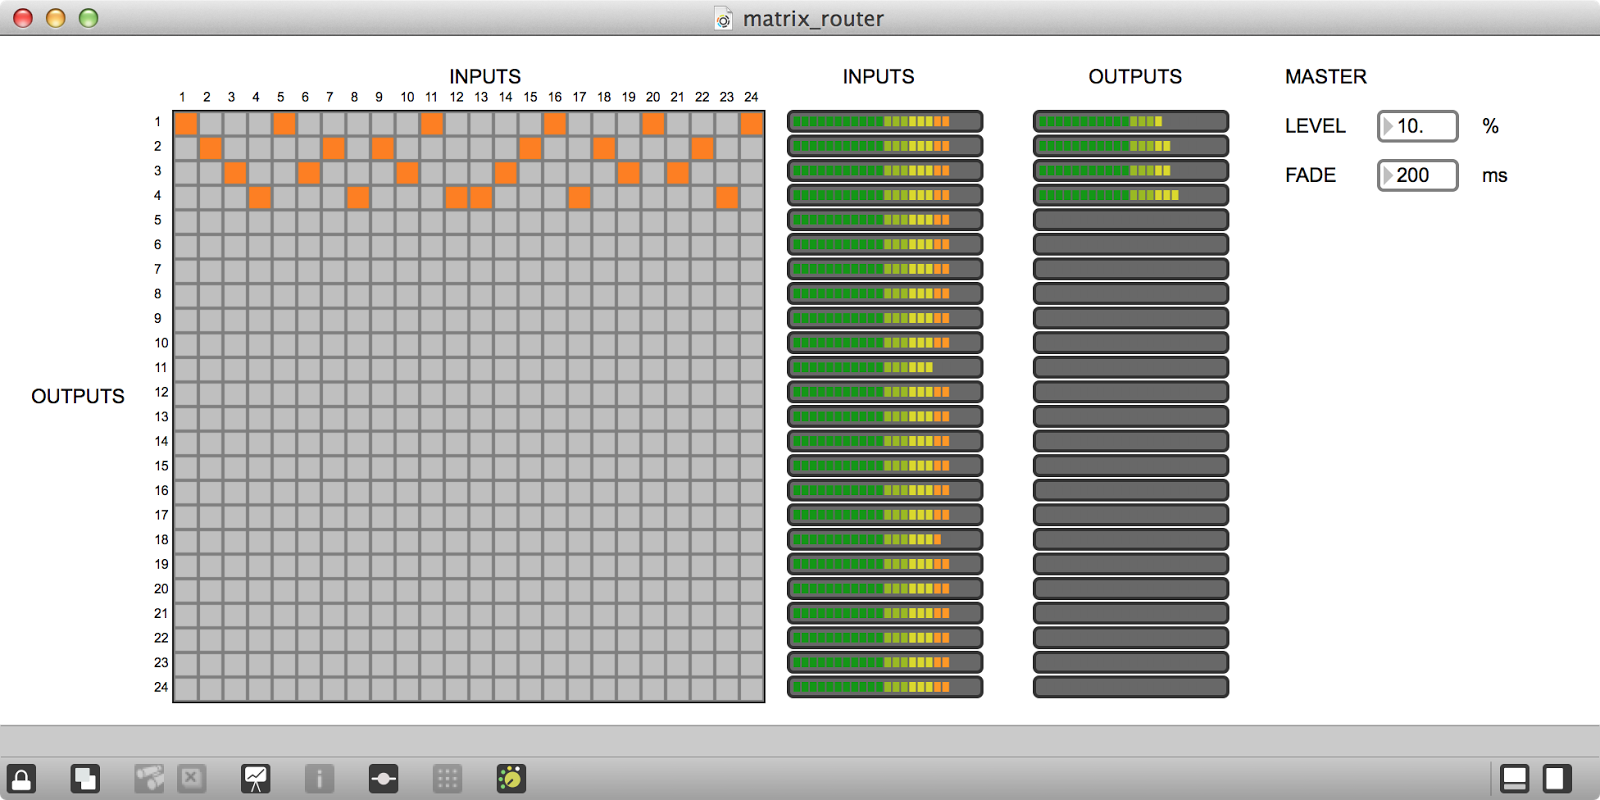
Task: Close the matrix_router window
Action: [23, 18]
